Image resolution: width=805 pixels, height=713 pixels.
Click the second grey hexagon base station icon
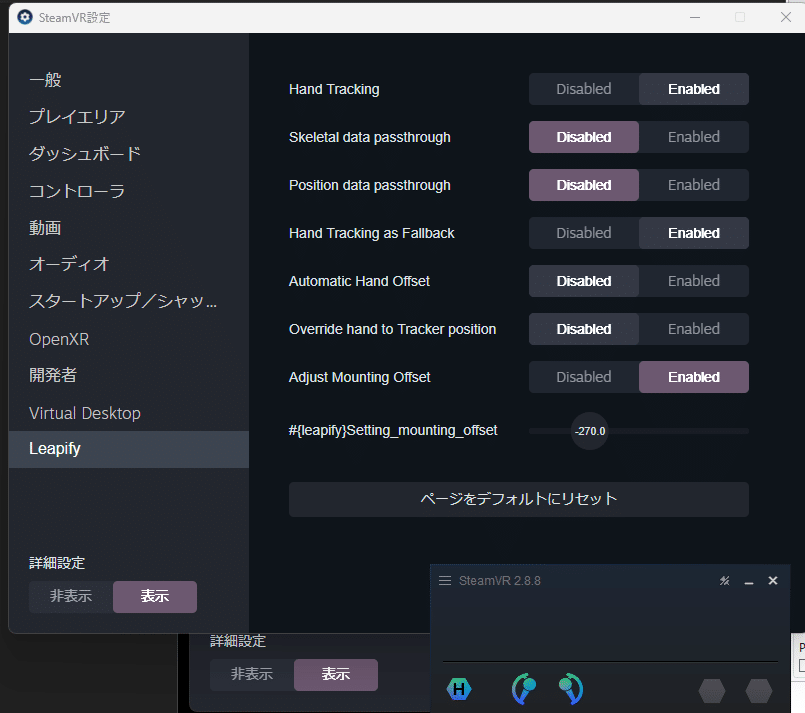tap(759, 690)
